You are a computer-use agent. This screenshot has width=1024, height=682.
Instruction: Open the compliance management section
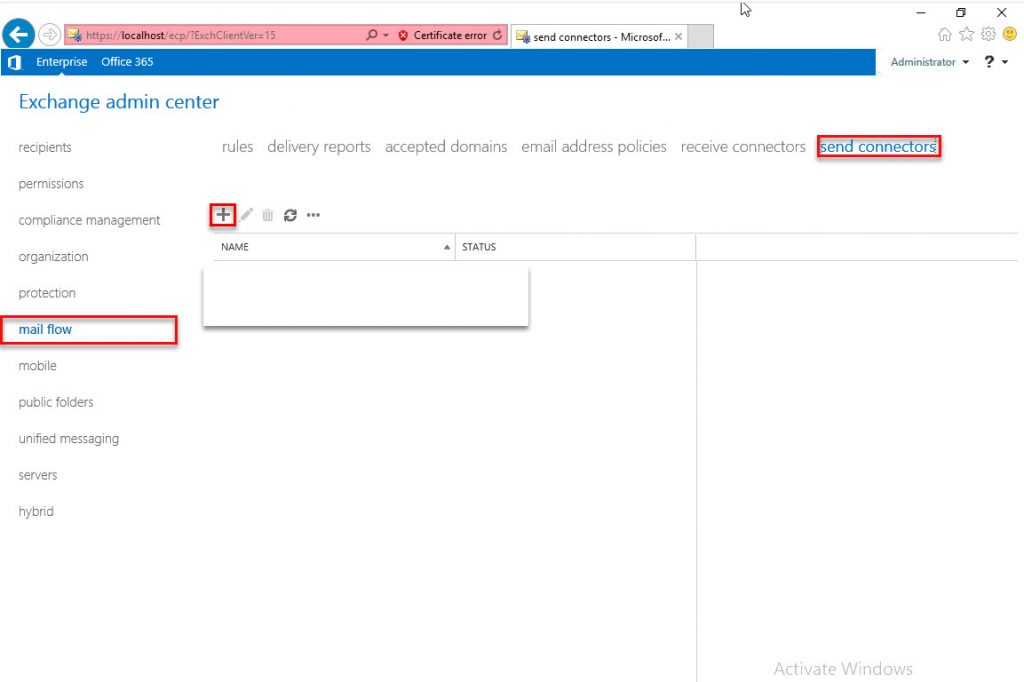tap(89, 221)
